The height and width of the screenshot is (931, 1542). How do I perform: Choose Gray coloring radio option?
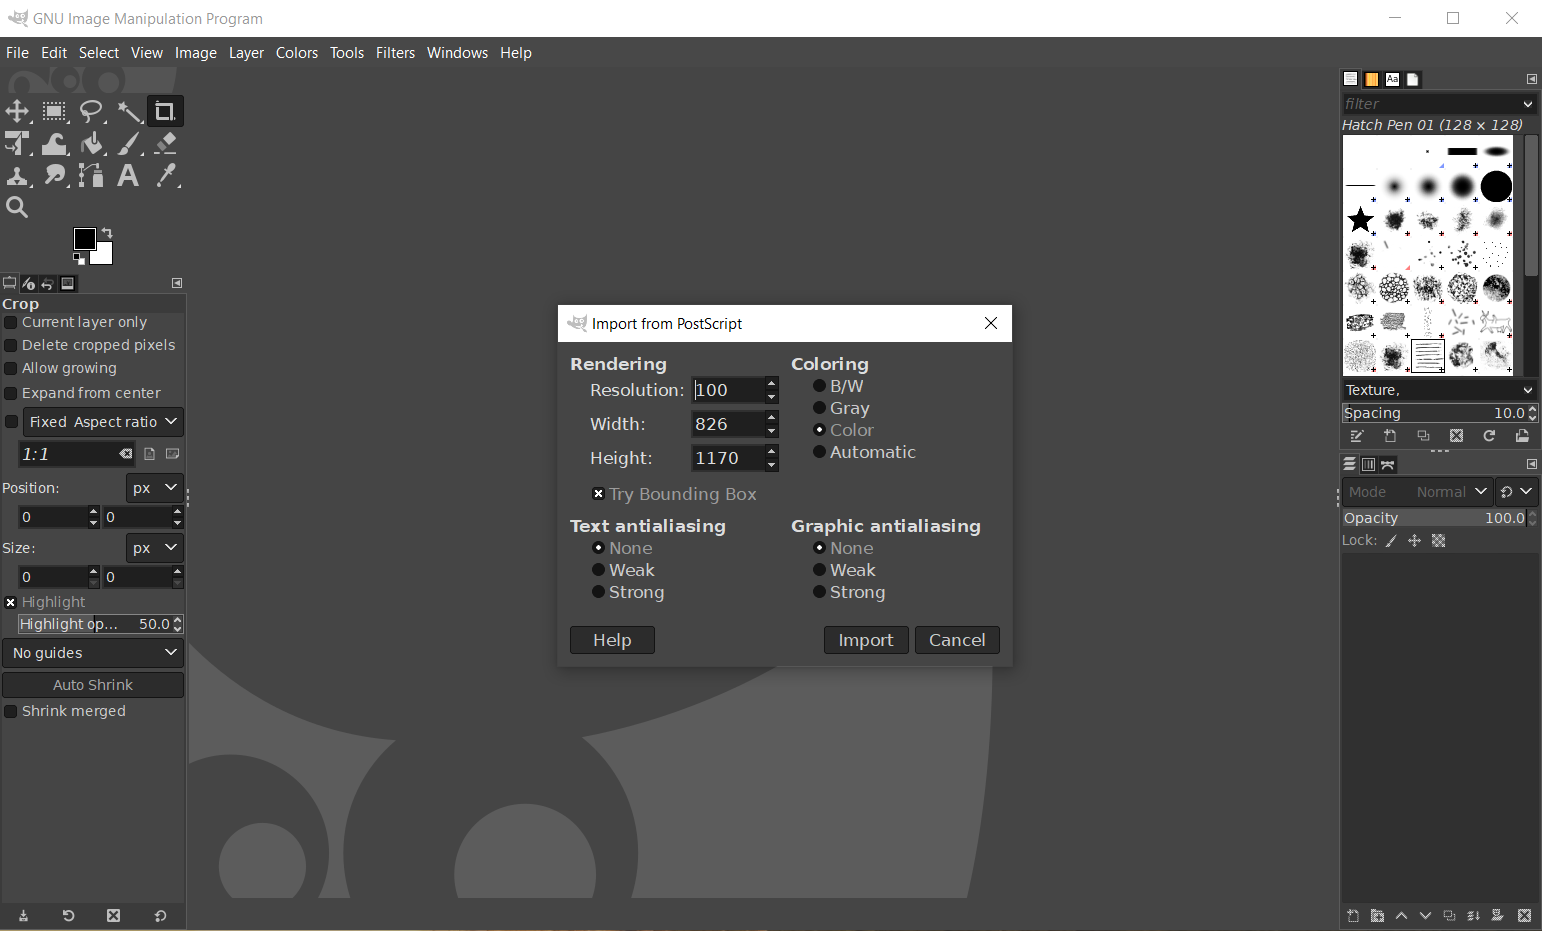(x=819, y=408)
